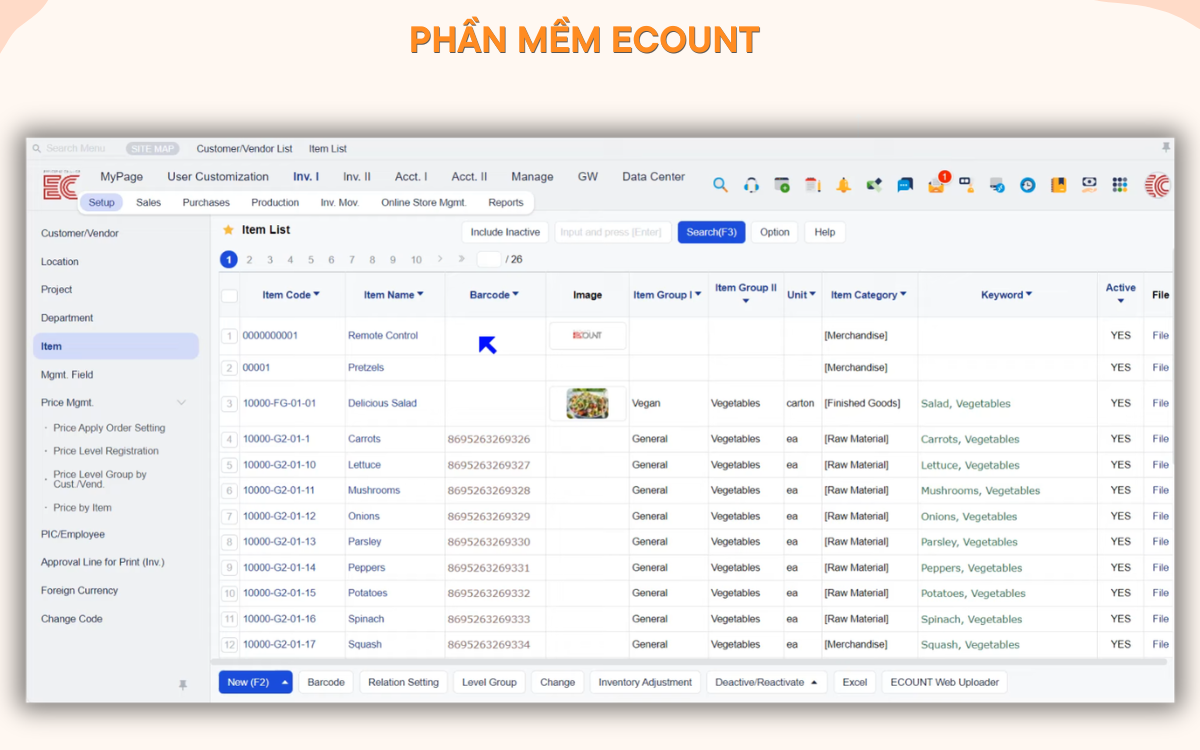Click the money in hand icon
Image resolution: width=1200 pixels, height=750 pixels.
(x=1089, y=185)
